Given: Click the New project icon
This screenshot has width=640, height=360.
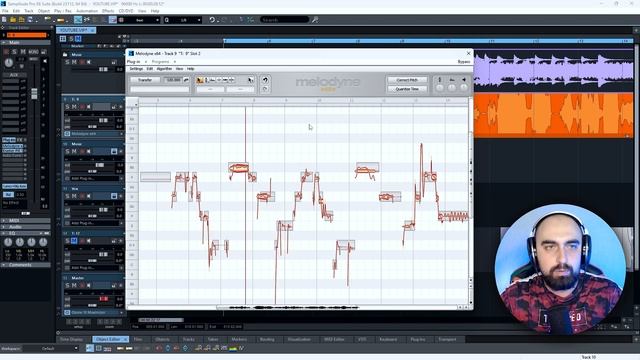Looking at the screenshot, I should [x=4, y=20].
